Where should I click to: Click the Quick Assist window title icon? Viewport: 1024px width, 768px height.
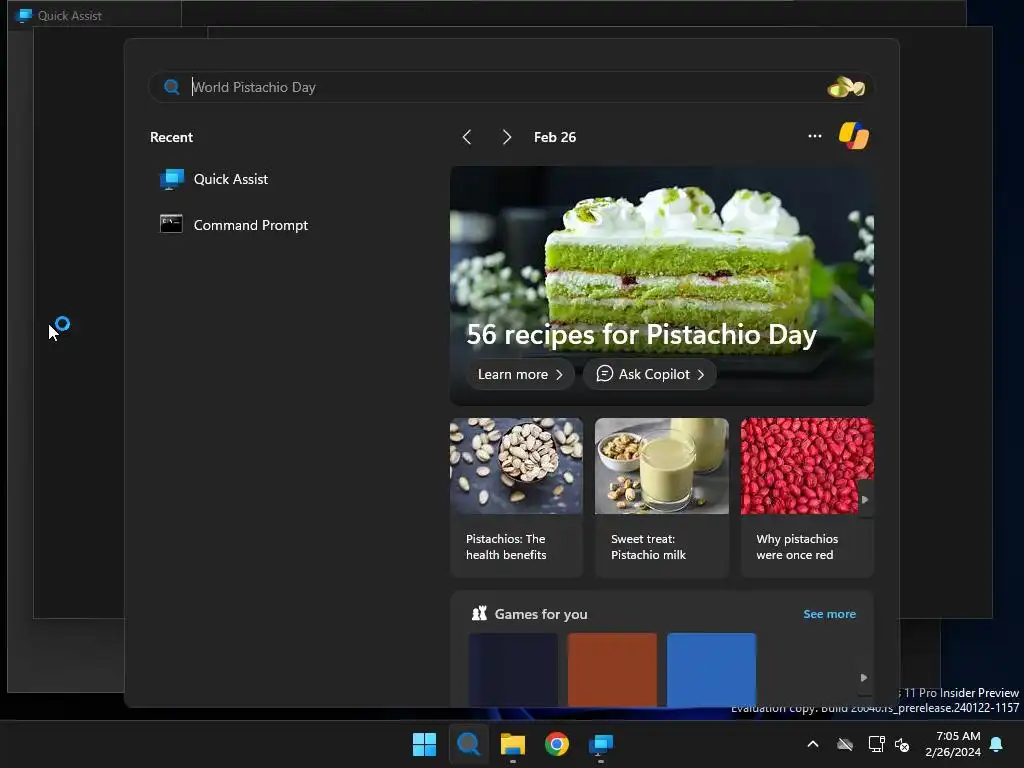pos(24,16)
